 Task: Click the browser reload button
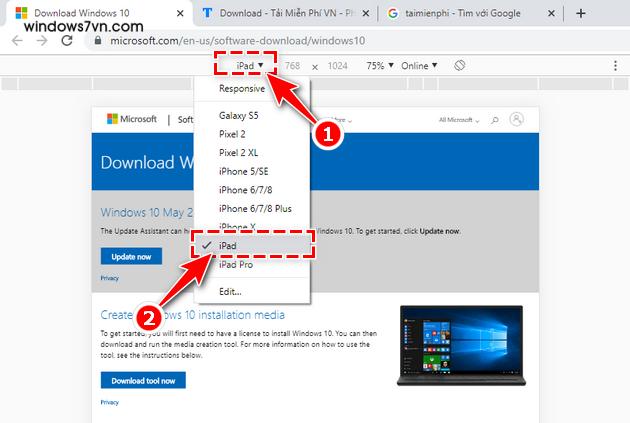[x=66, y=40]
